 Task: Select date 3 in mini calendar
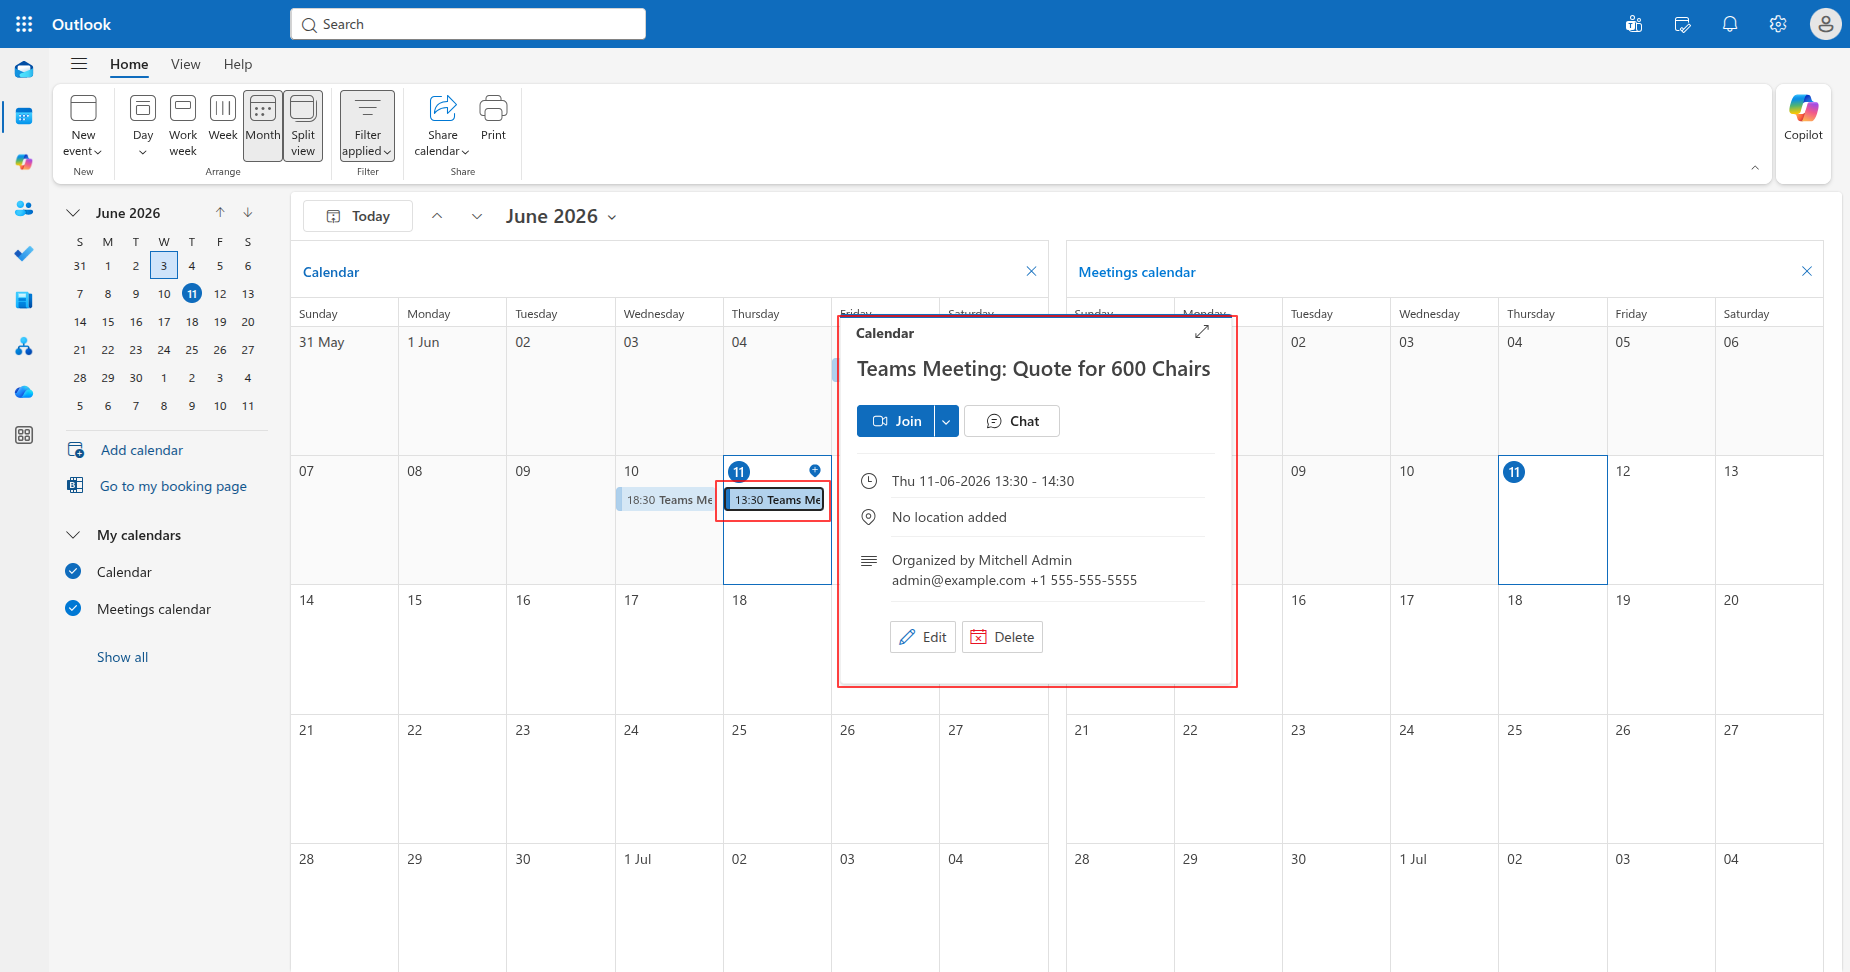(x=164, y=265)
